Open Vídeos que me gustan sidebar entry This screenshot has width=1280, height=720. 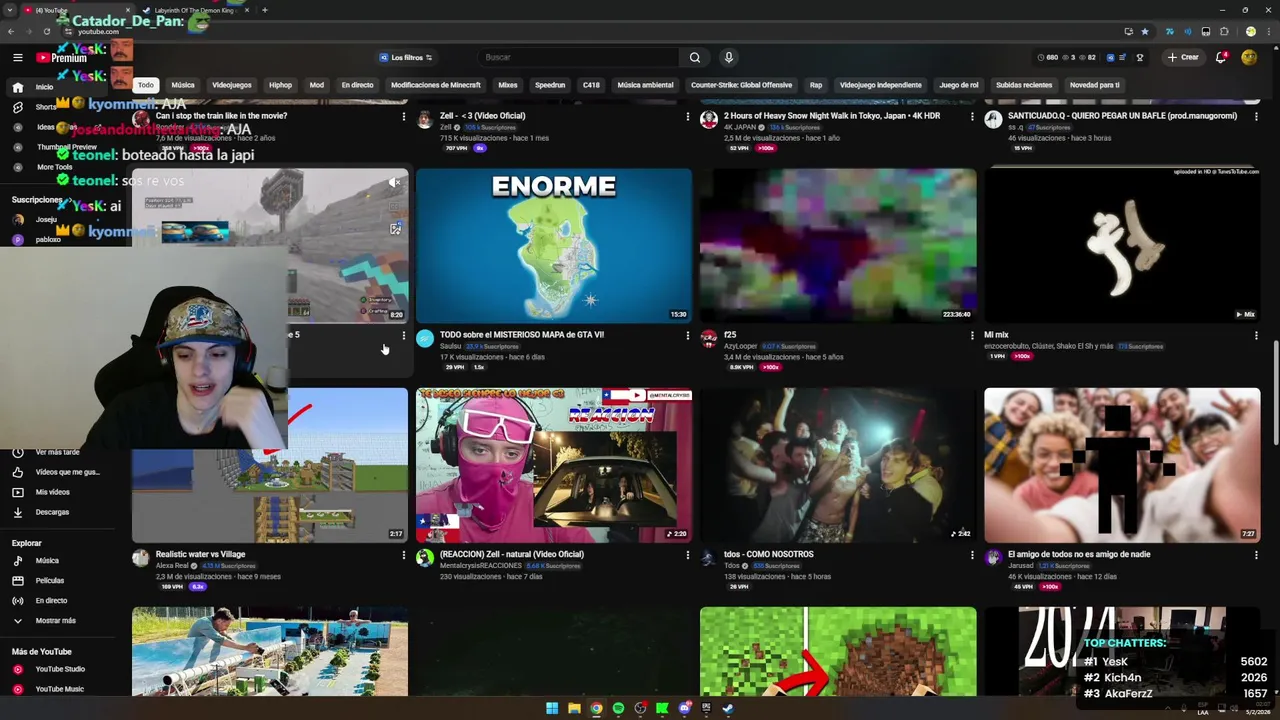(58, 472)
